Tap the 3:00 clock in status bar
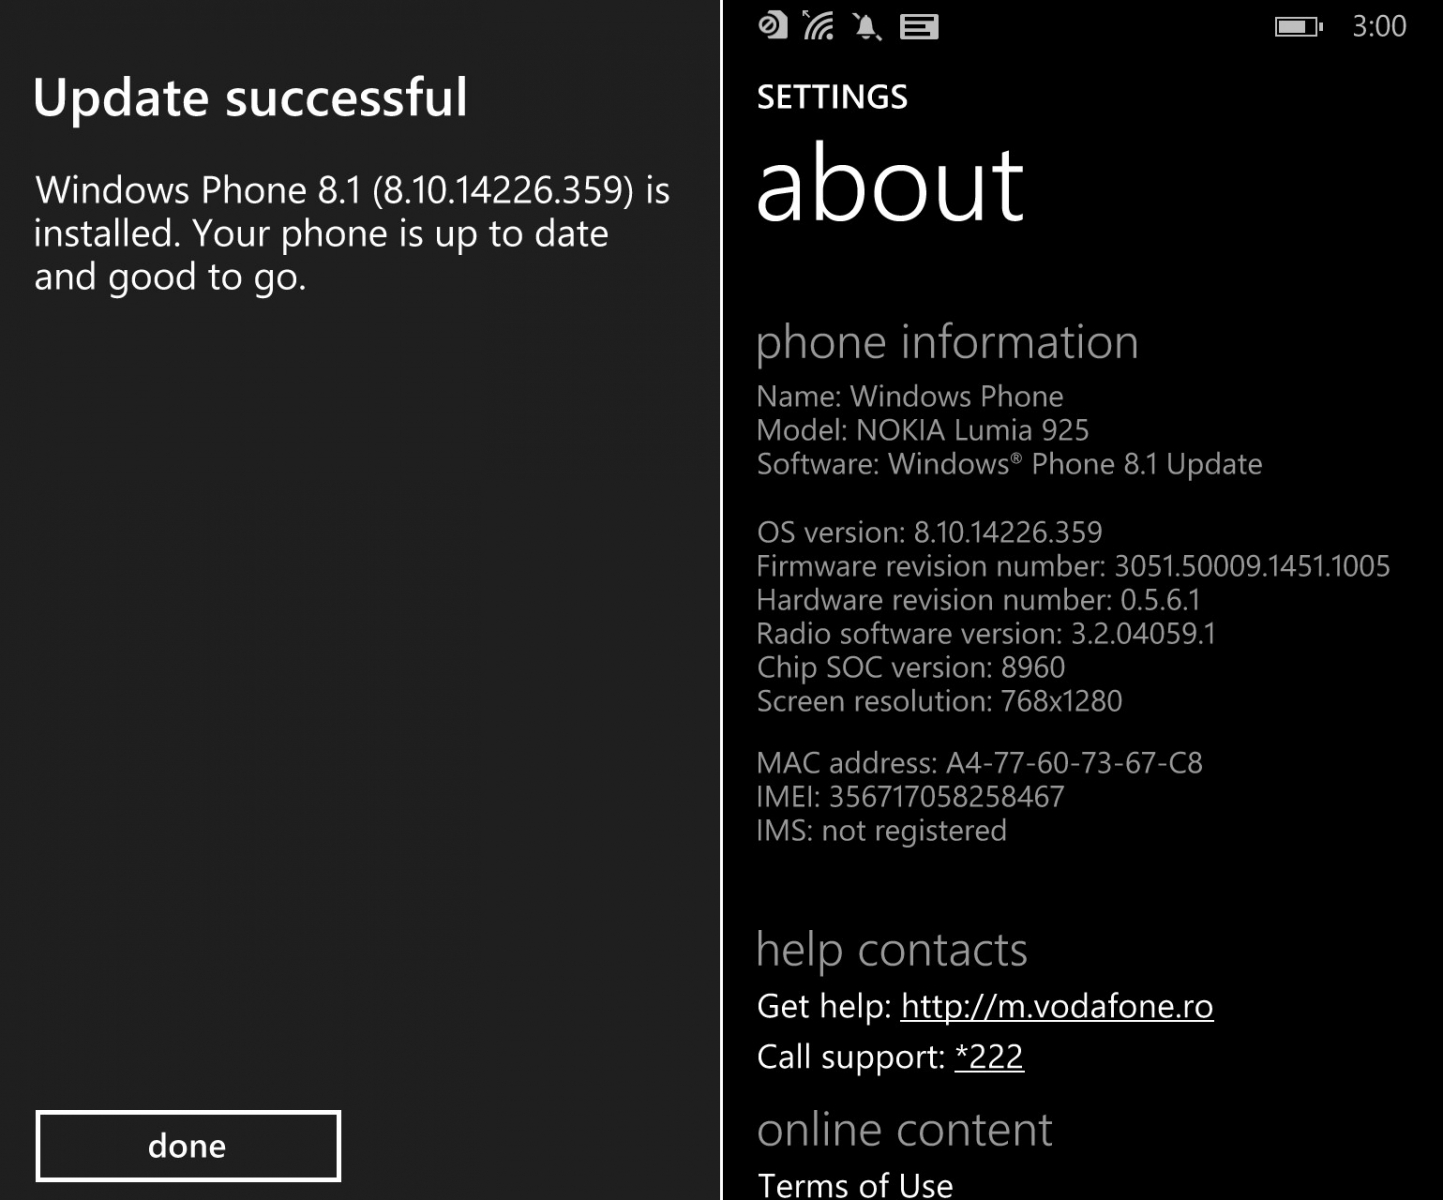This screenshot has height=1200, width=1443. [x=1379, y=26]
